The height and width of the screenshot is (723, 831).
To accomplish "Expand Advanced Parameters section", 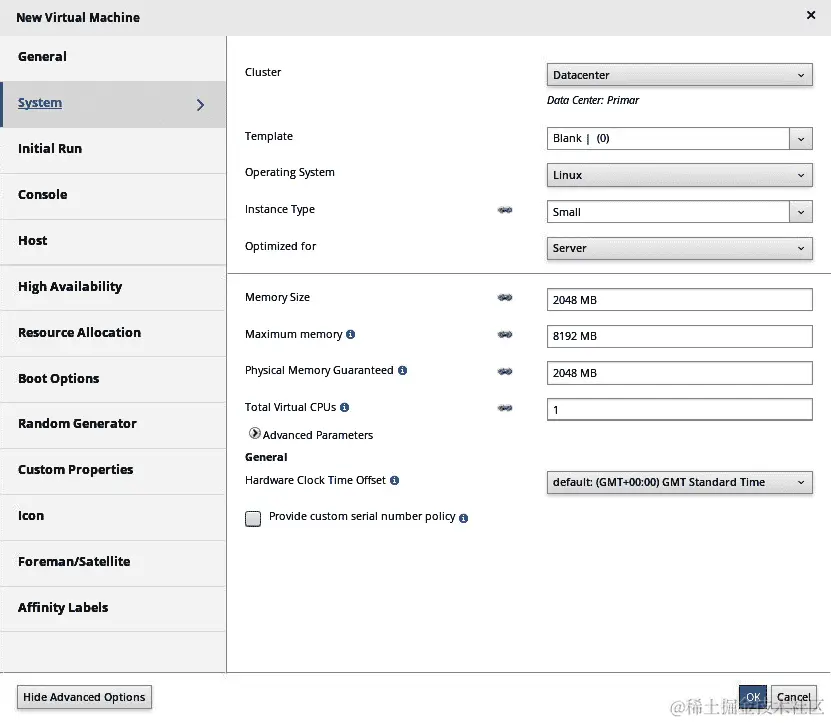I will click(x=255, y=435).
